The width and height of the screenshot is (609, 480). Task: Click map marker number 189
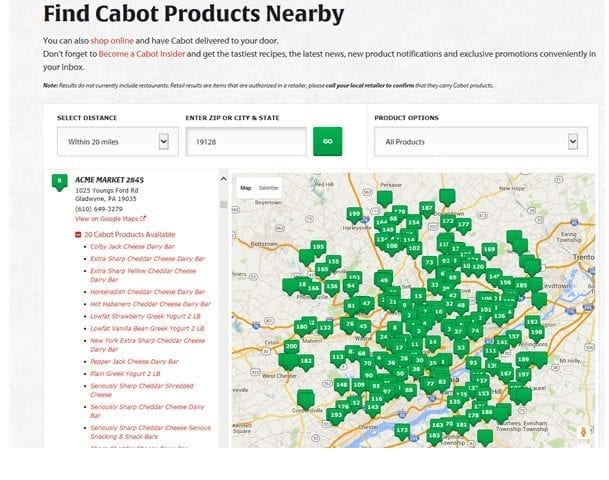point(524,360)
